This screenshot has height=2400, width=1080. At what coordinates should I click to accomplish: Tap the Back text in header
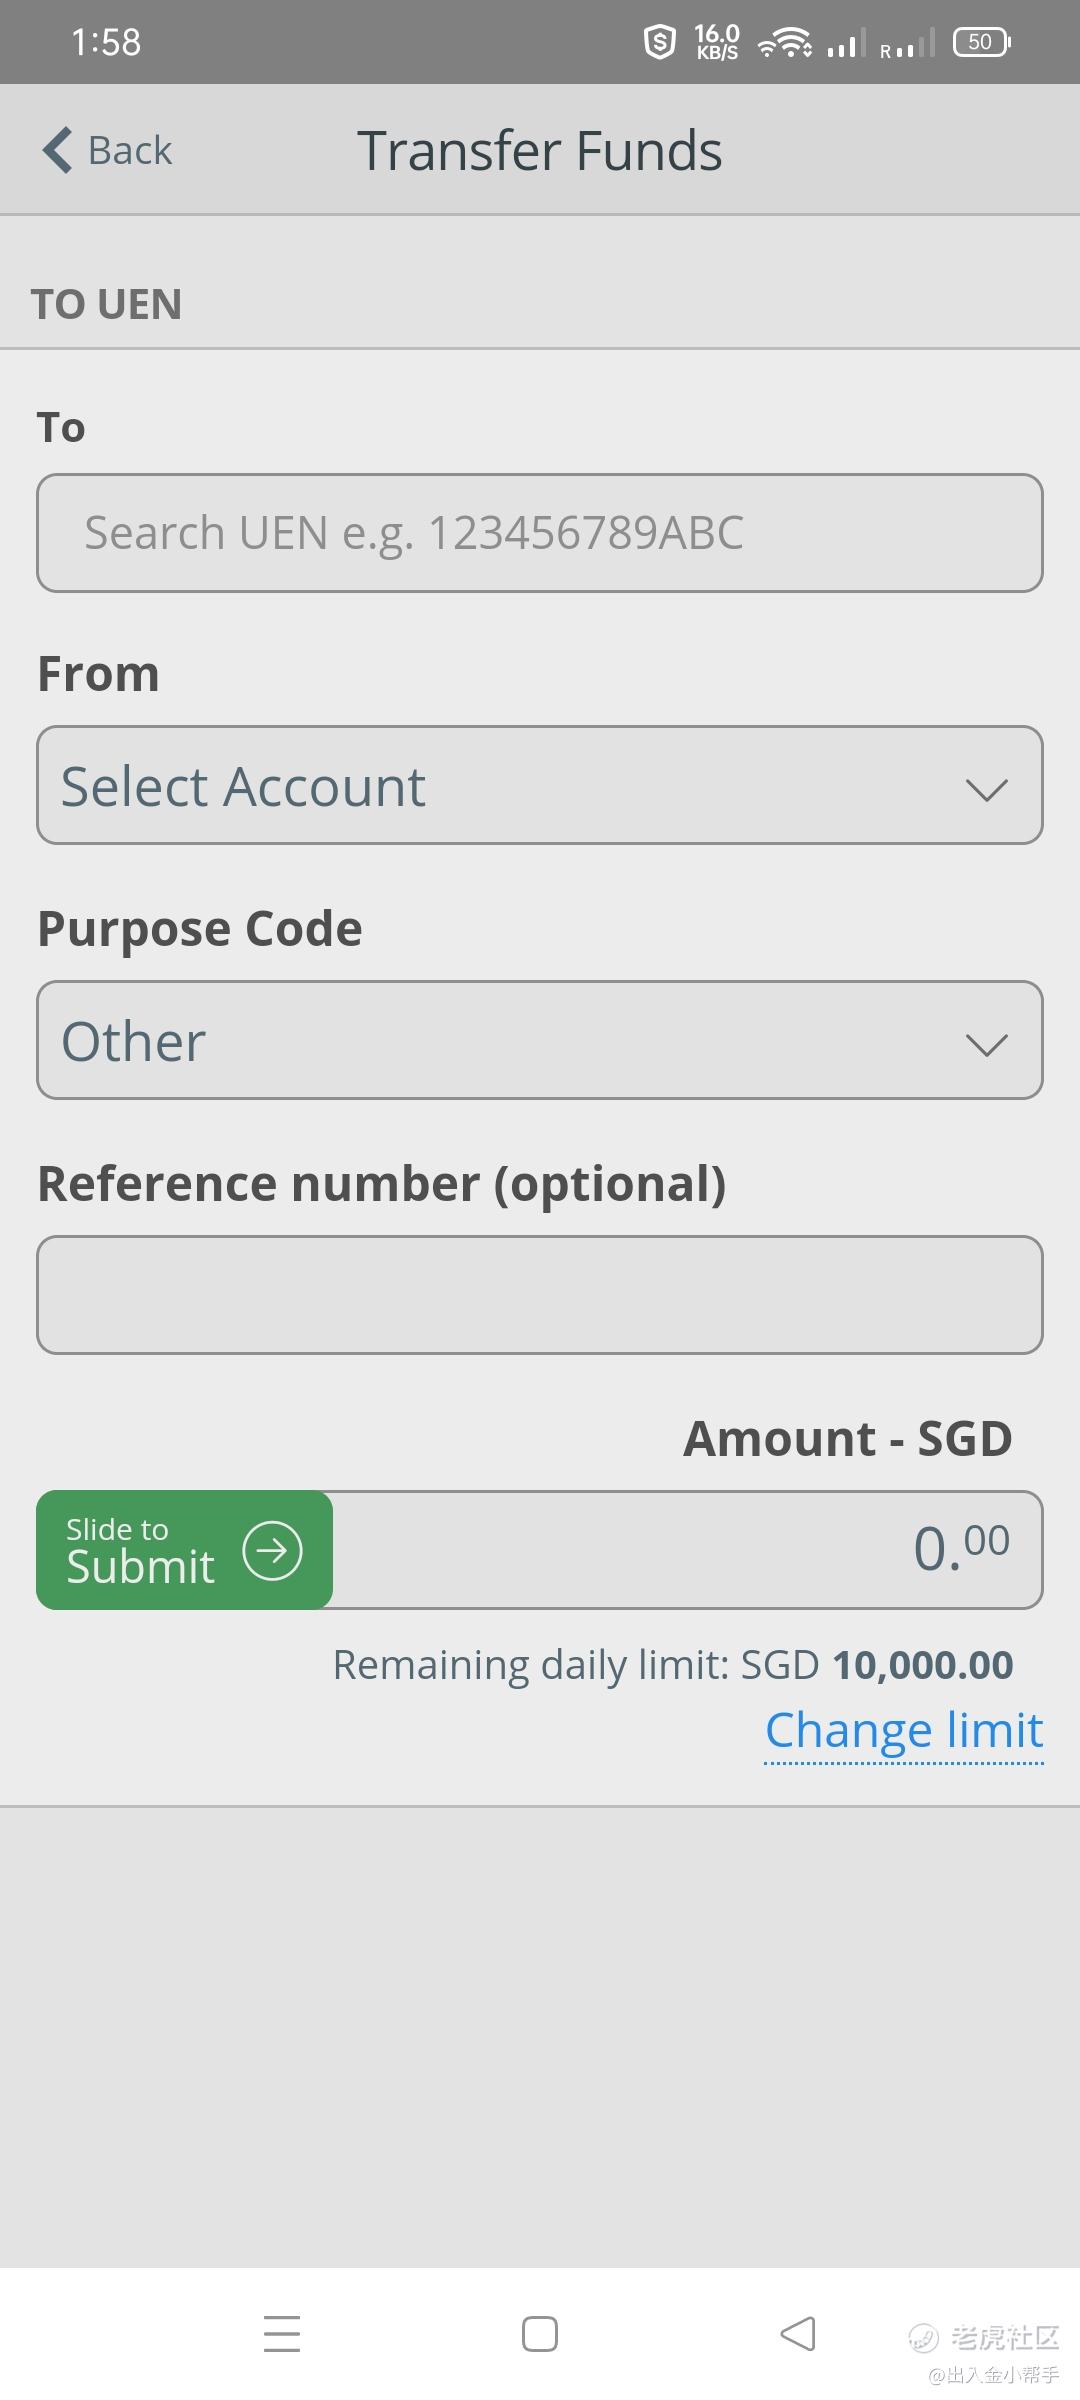click(130, 151)
